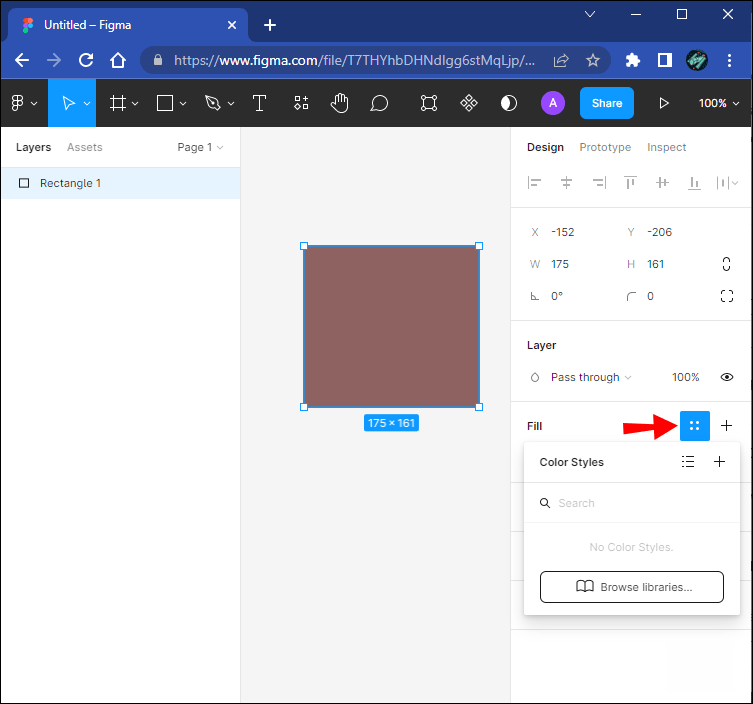753x704 pixels.
Task: Expand the Page 1 dropdown
Action: point(200,147)
